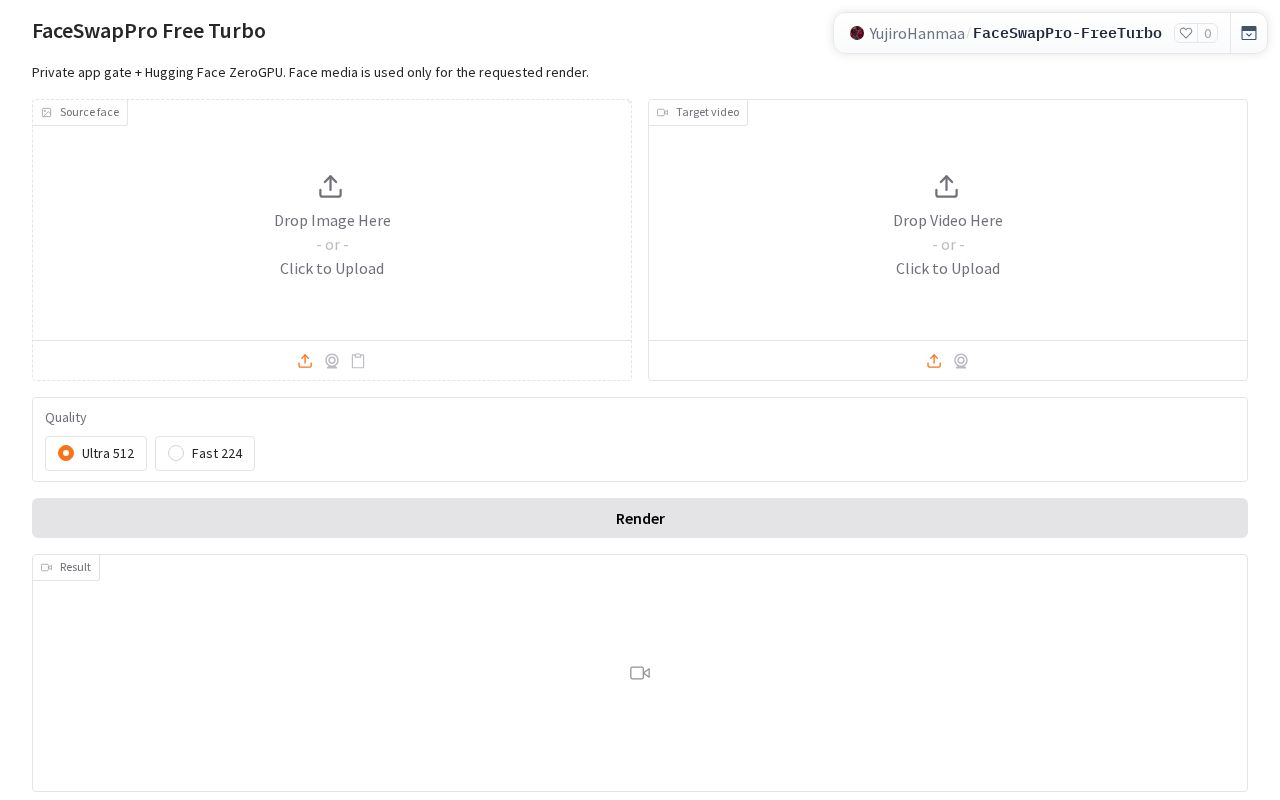Image resolution: width=1280 pixels, height=800 pixels.
Task: Open the FaceSwapPro-FreeTurbo Space link
Action: 1067,34
